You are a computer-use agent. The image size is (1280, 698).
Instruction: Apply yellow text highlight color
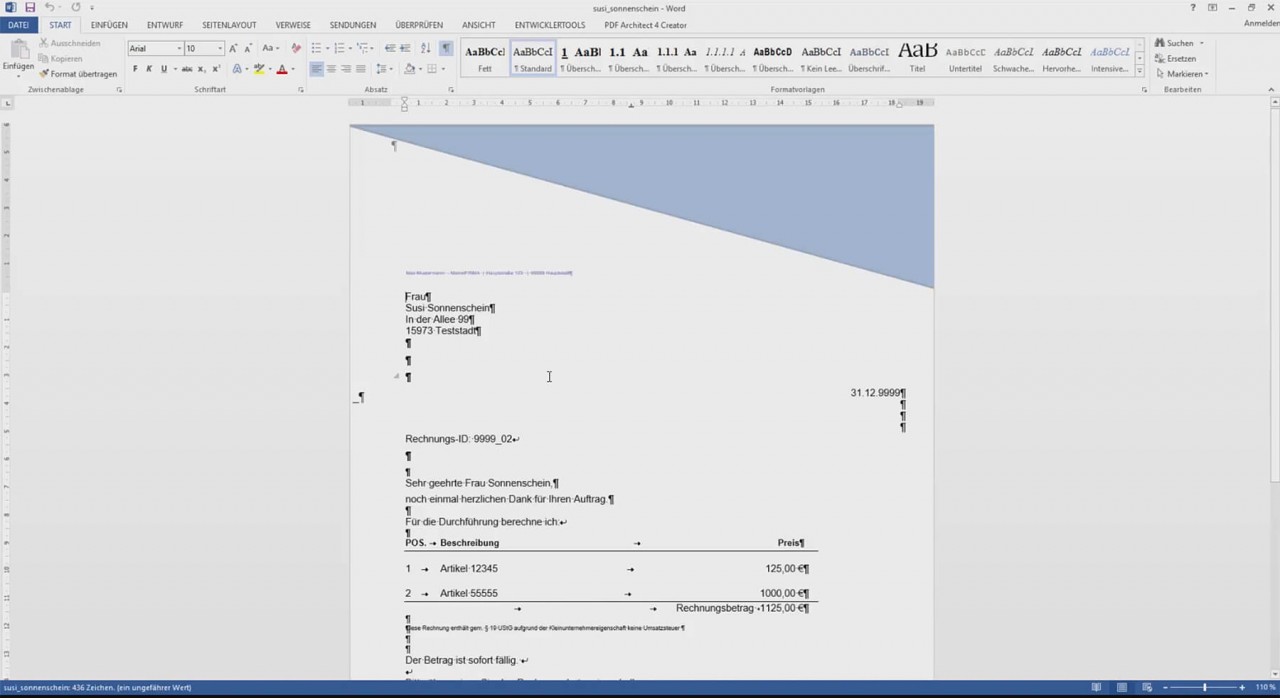click(x=259, y=68)
